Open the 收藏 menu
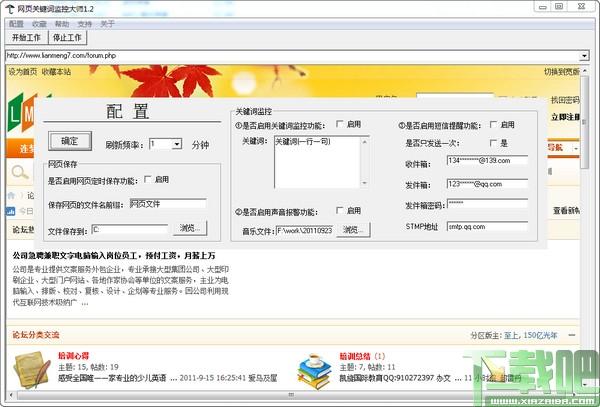 tap(39, 24)
